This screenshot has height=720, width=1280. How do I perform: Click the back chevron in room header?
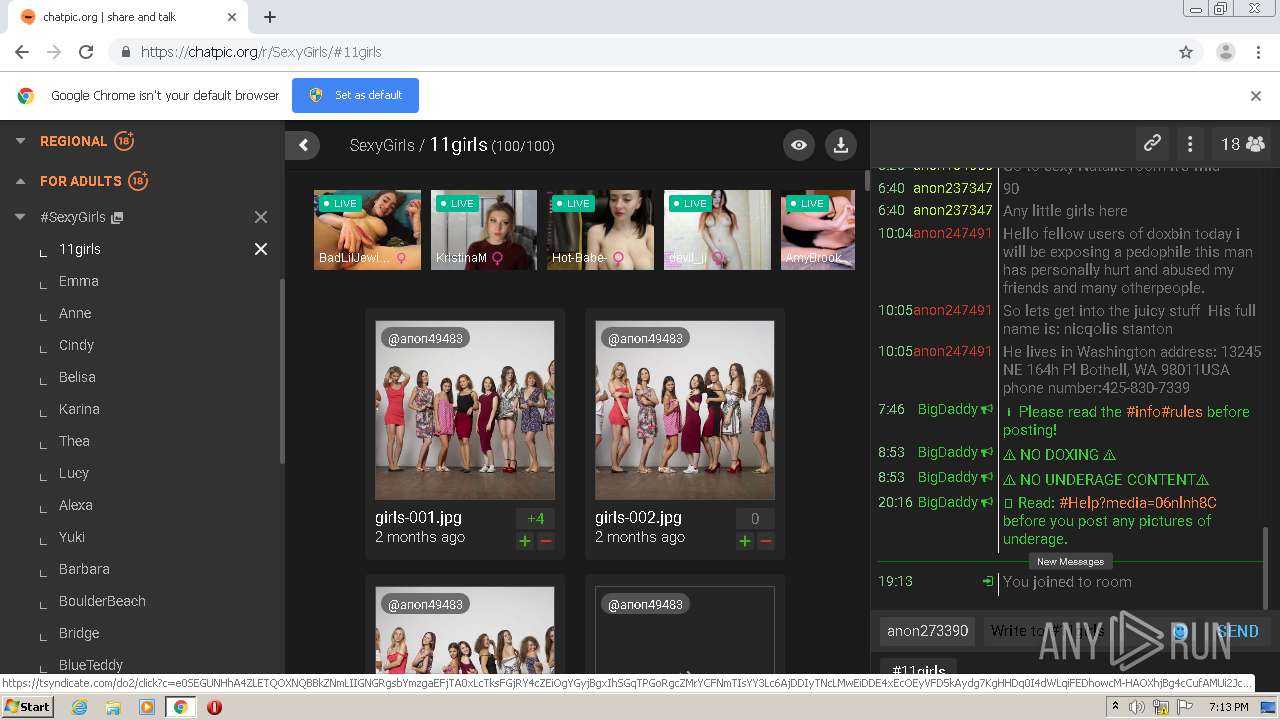pos(303,145)
